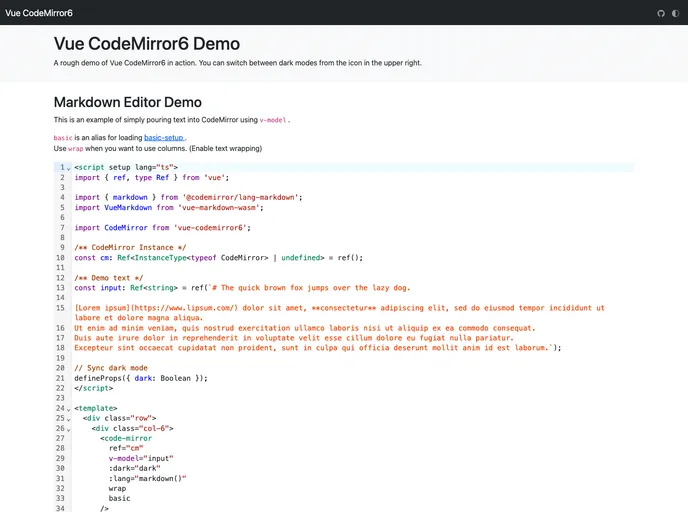Click the "<template>" tag text
This screenshot has height=512, width=688.
96,408
